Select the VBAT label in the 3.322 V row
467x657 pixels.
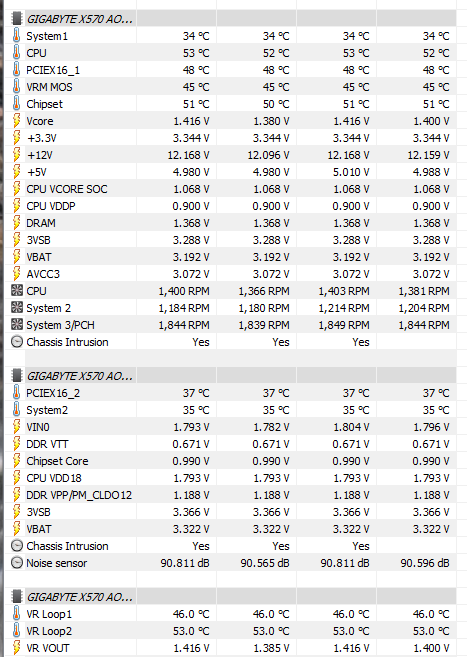point(39,529)
